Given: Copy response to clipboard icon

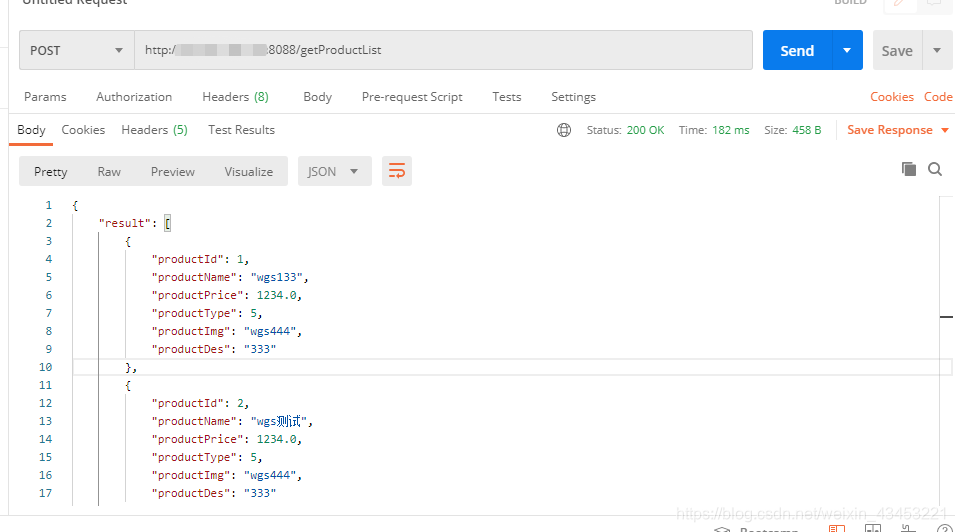Looking at the screenshot, I should pyautogui.click(x=909, y=169).
